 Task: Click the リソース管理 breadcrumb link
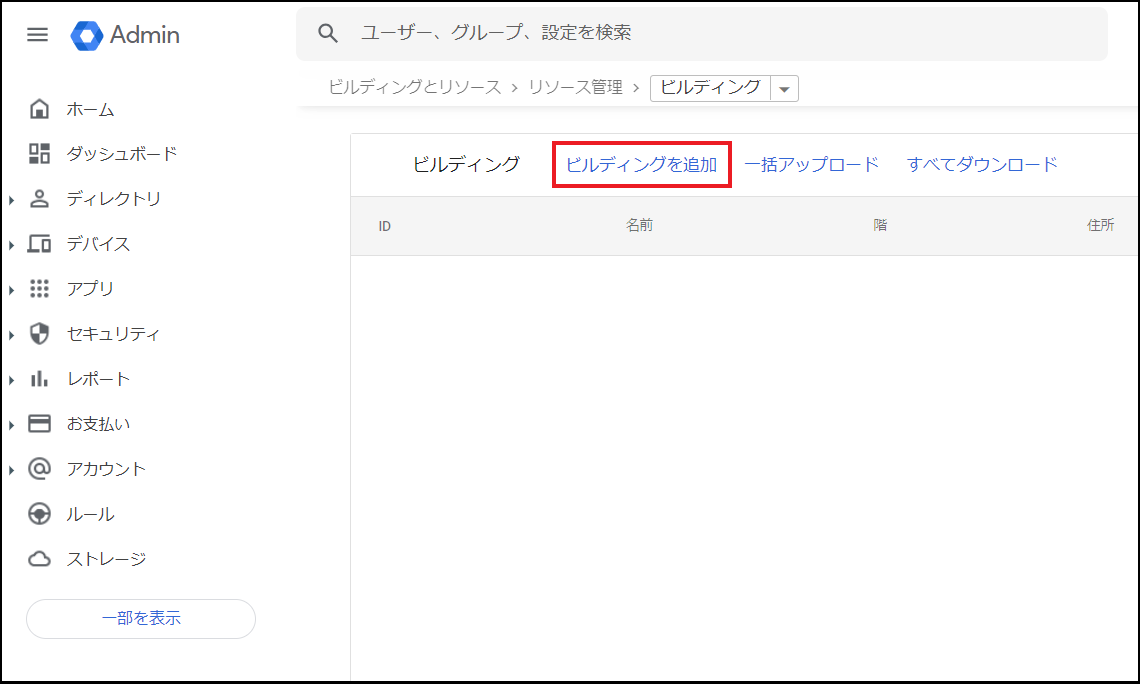[x=575, y=88]
